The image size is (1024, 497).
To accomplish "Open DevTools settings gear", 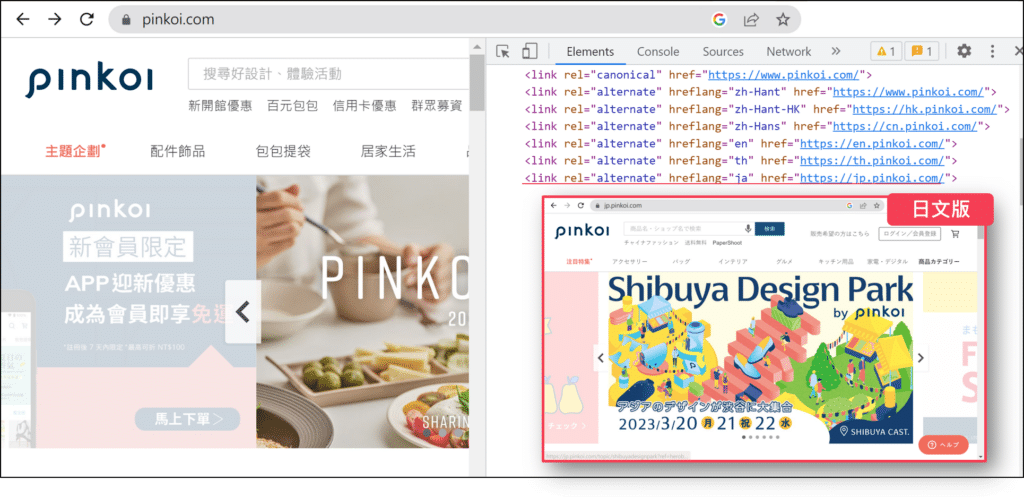I will (x=964, y=51).
